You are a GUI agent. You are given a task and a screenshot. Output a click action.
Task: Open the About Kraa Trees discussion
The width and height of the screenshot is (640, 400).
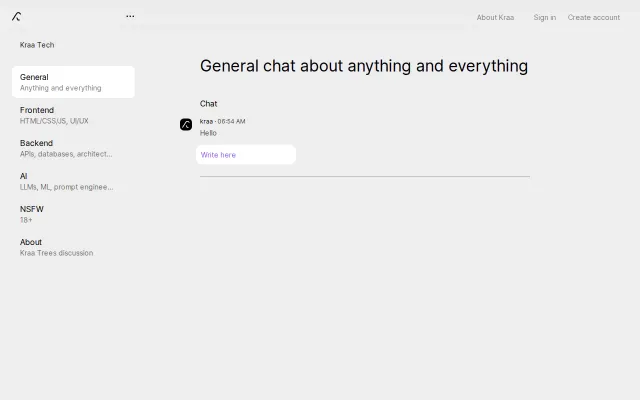[x=73, y=247]
